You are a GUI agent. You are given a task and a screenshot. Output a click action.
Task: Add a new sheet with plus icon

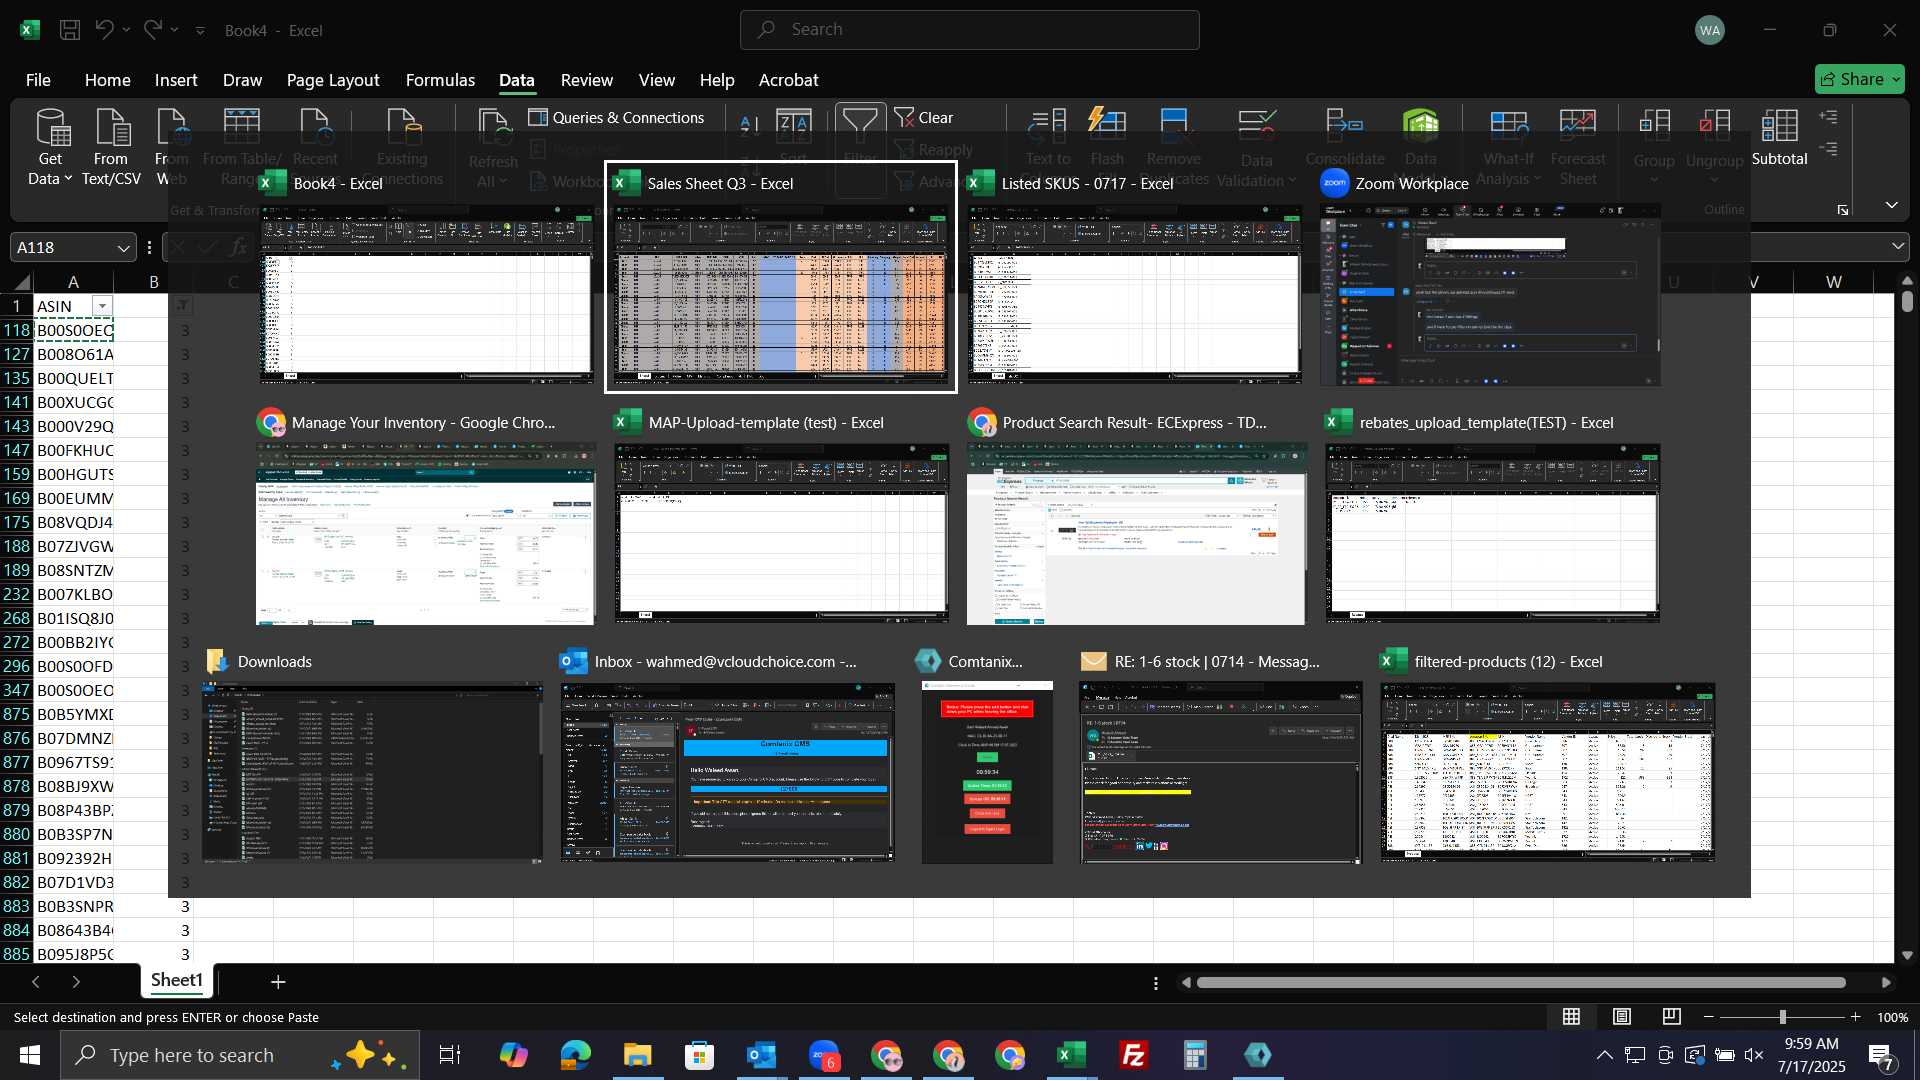pyautogui.click(x=278, y=982)
